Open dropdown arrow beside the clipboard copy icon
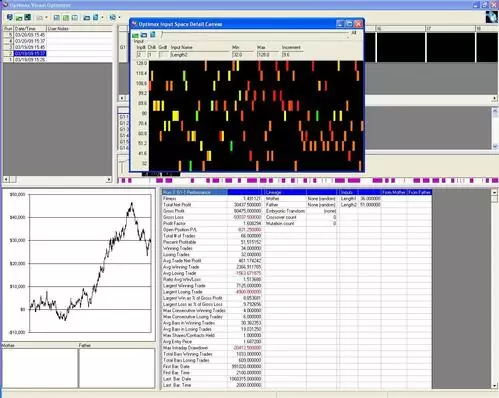 pyautogui.click(x=102, y=17)
